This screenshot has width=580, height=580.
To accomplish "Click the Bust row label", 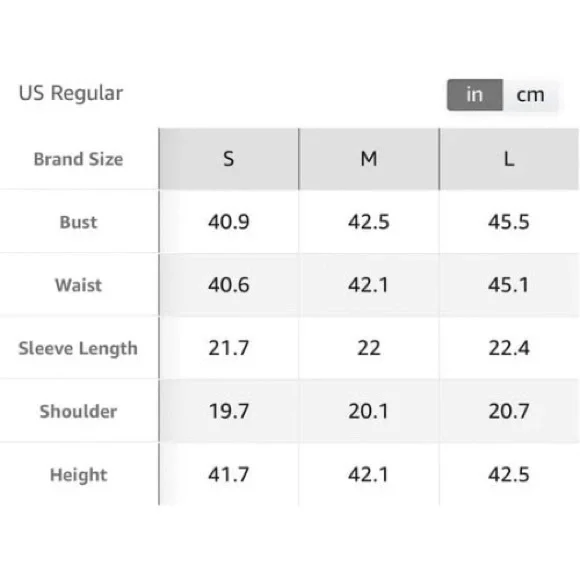I will coord(78,222).
